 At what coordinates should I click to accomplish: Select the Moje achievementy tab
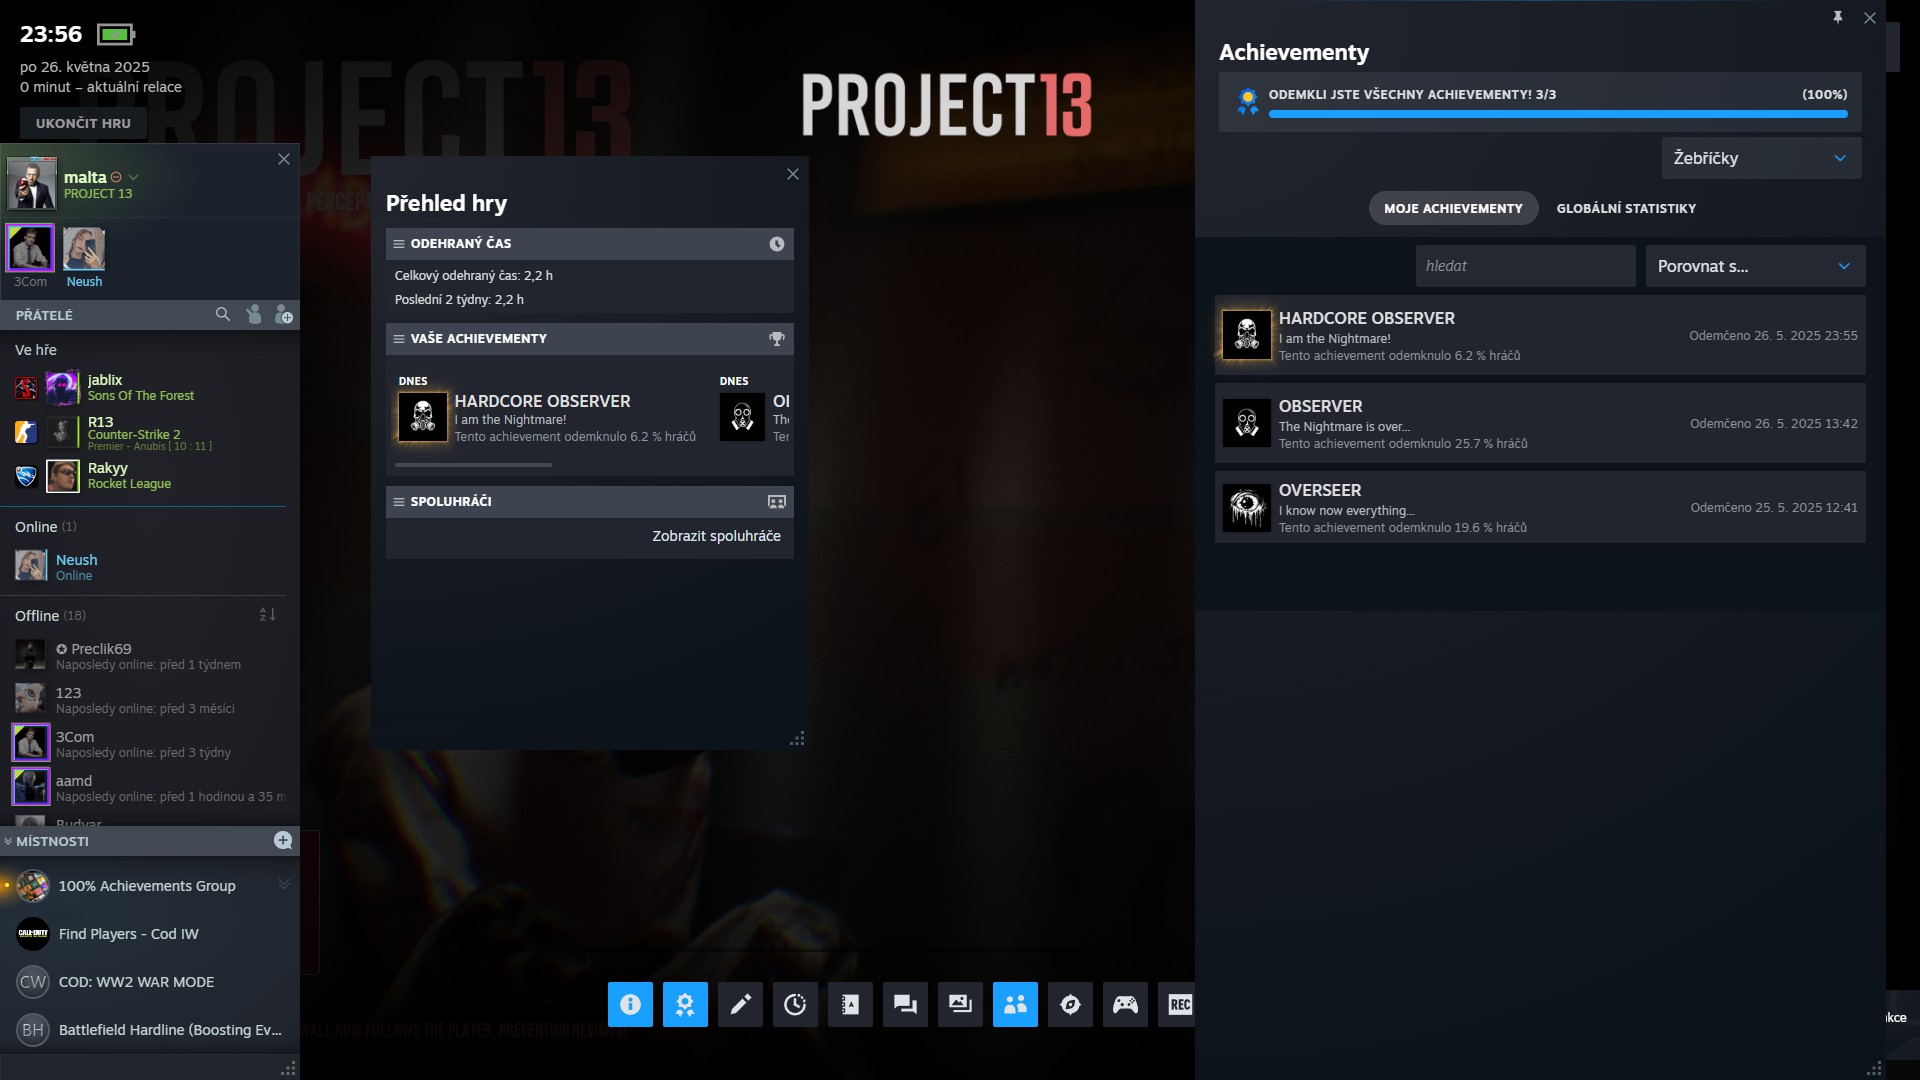1452,208
